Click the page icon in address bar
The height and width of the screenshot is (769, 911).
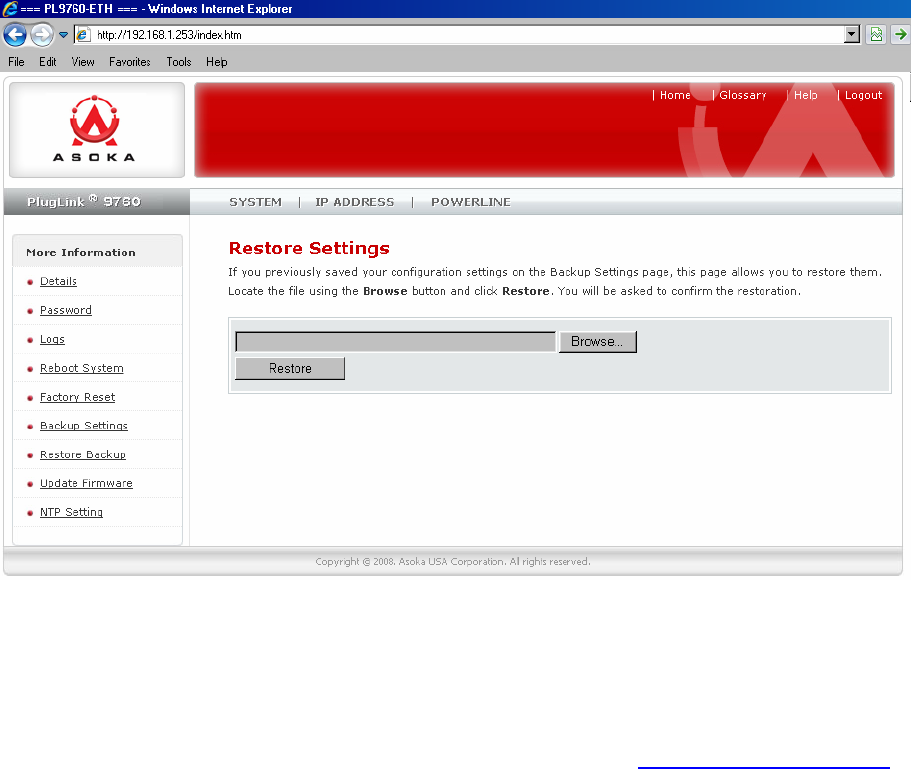click(x=83, y=35)
